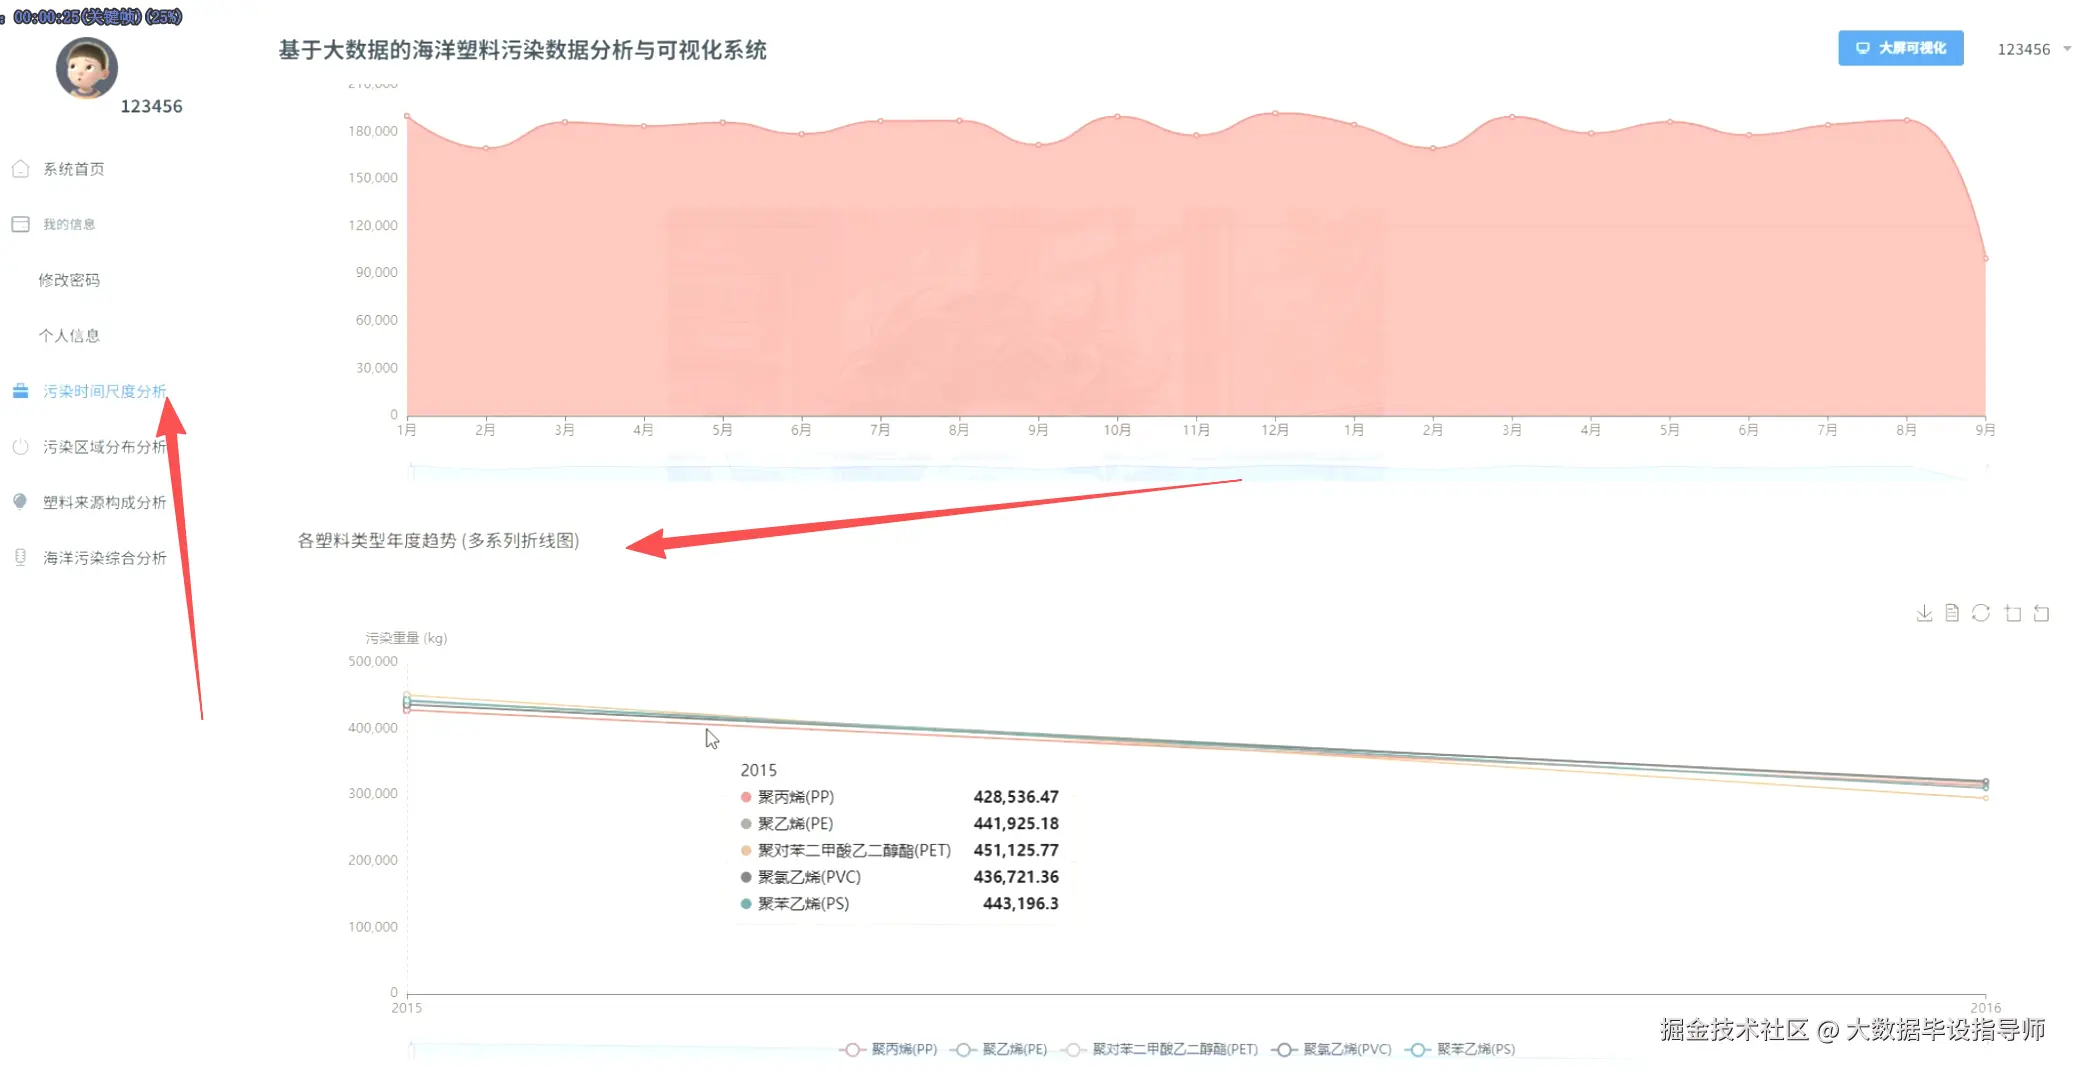Image resolution: width=2073 pixels, height=1071 pixels.
Task: Open the 修改密码 menu item
Action: tap(70, 279)
